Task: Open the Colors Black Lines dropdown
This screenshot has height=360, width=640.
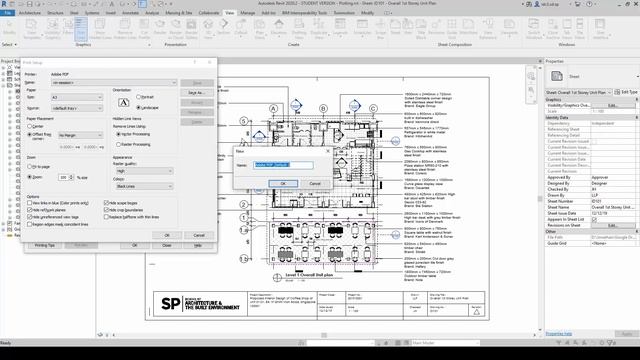Action: pyautogui.click(x=144, y=187)
